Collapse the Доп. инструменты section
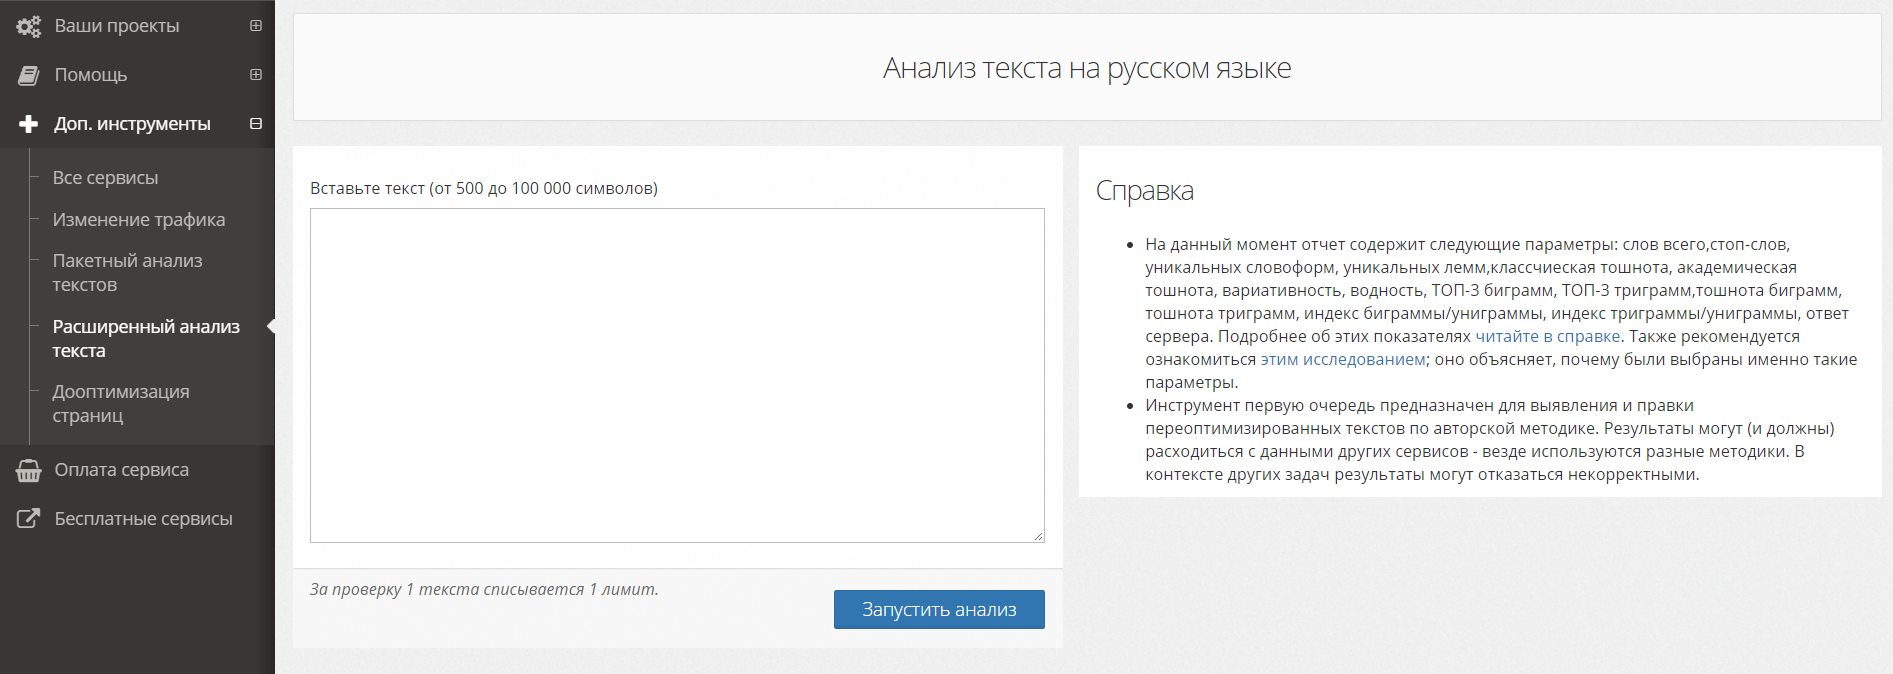This screenshot has height=674, width=1893. click(256, 124)
